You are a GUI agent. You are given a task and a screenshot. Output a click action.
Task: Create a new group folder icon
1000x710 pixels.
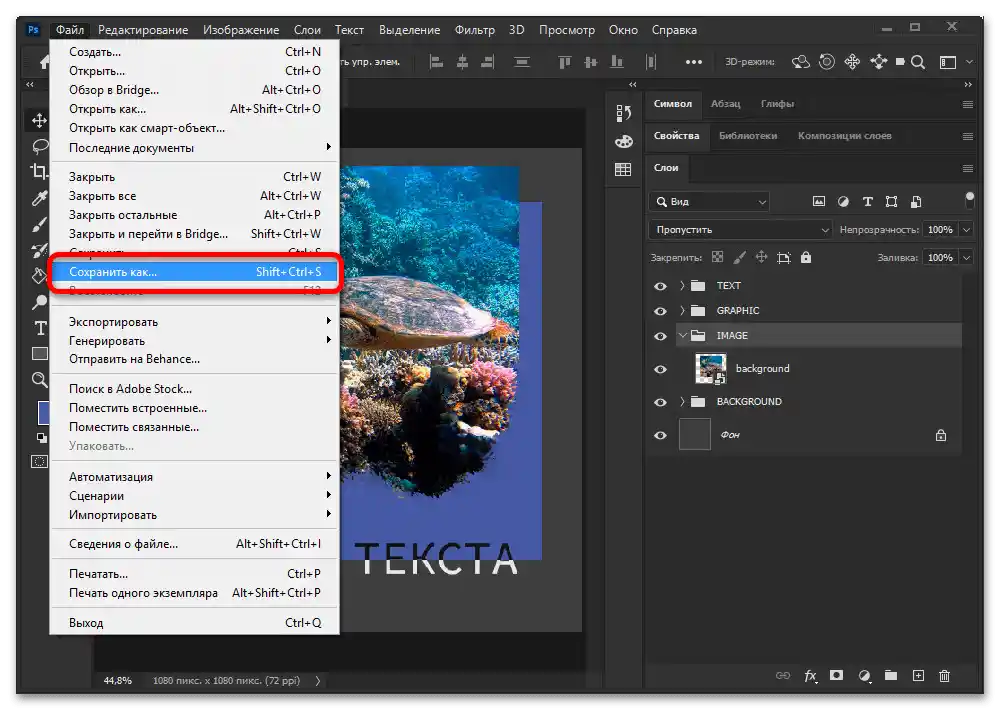[x=891, y=676]
